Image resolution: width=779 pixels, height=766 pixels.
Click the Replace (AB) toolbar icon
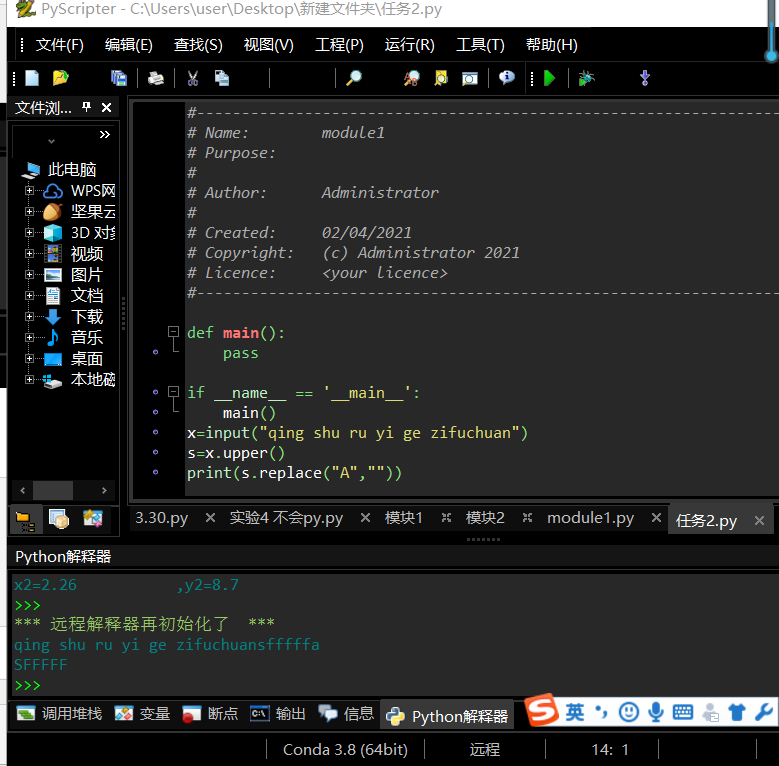point(411,78)
